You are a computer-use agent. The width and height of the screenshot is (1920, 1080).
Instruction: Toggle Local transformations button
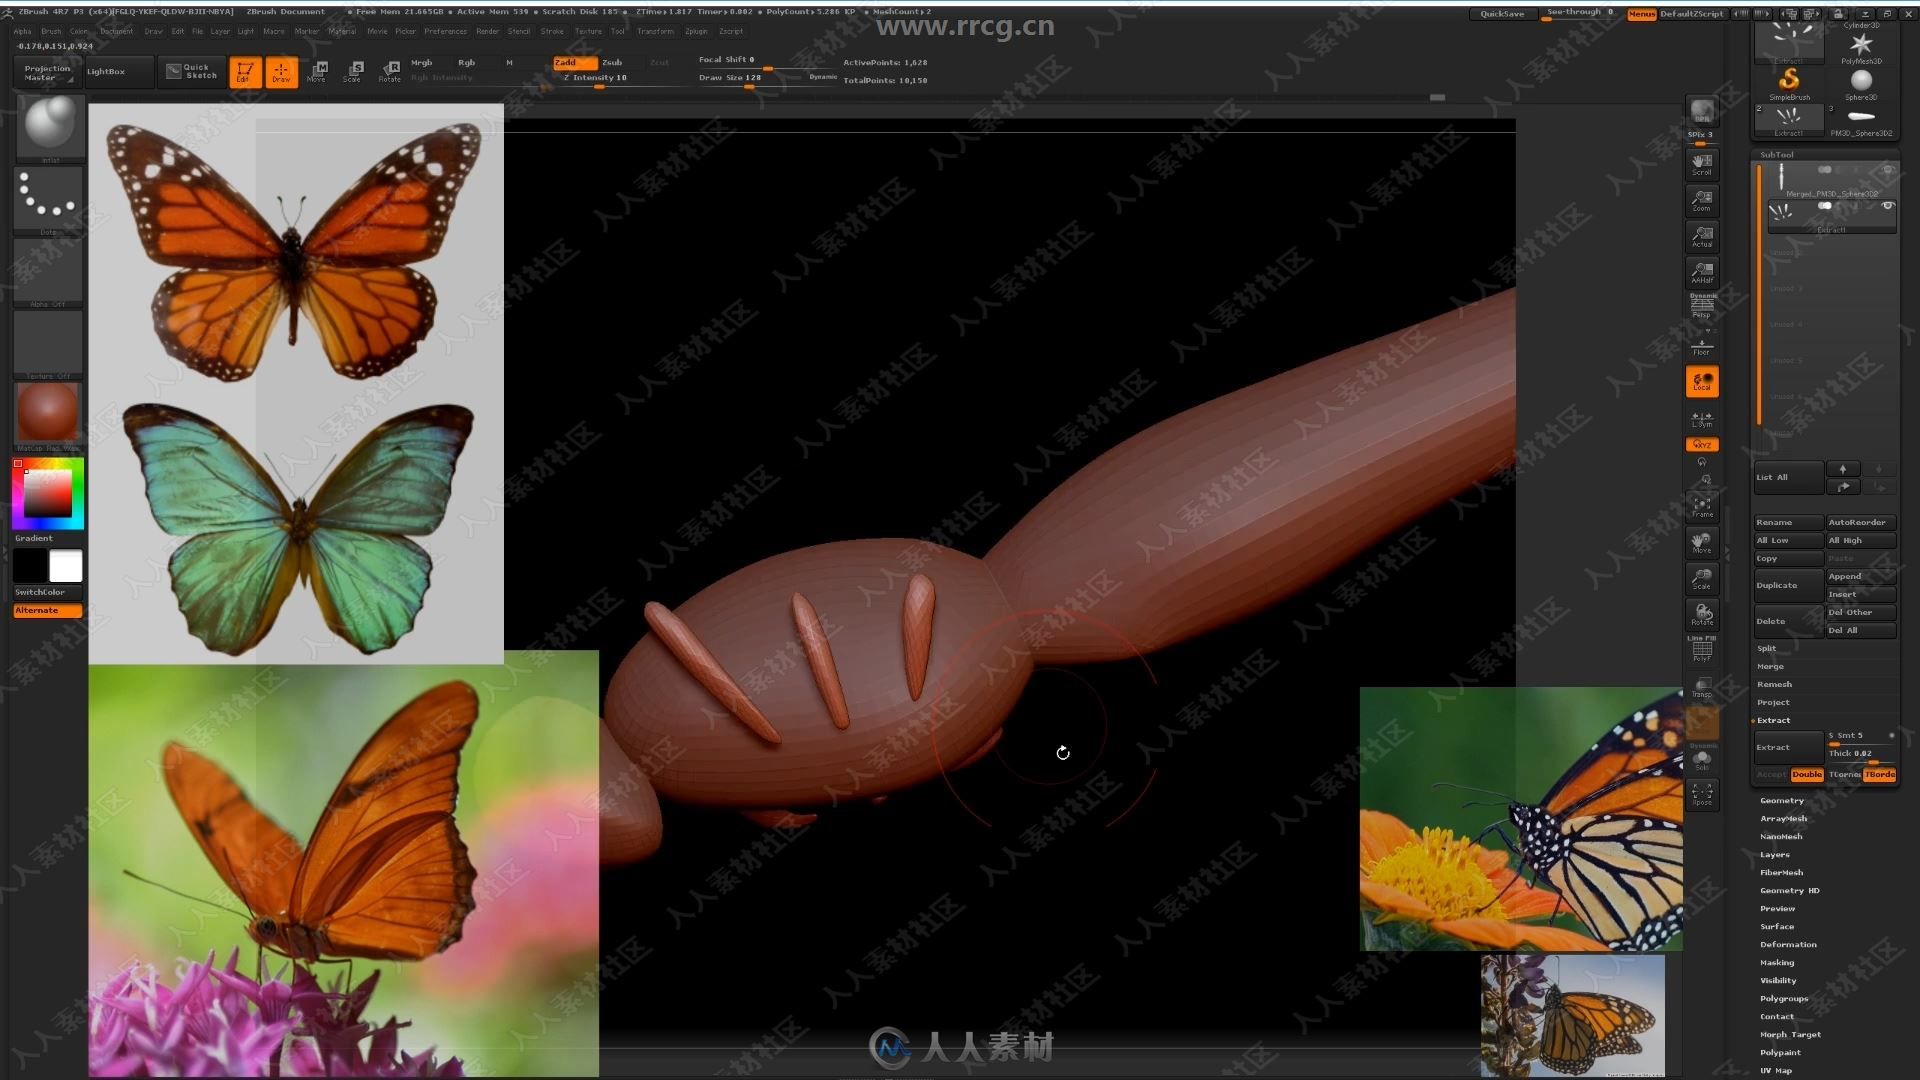(1702, 381)
